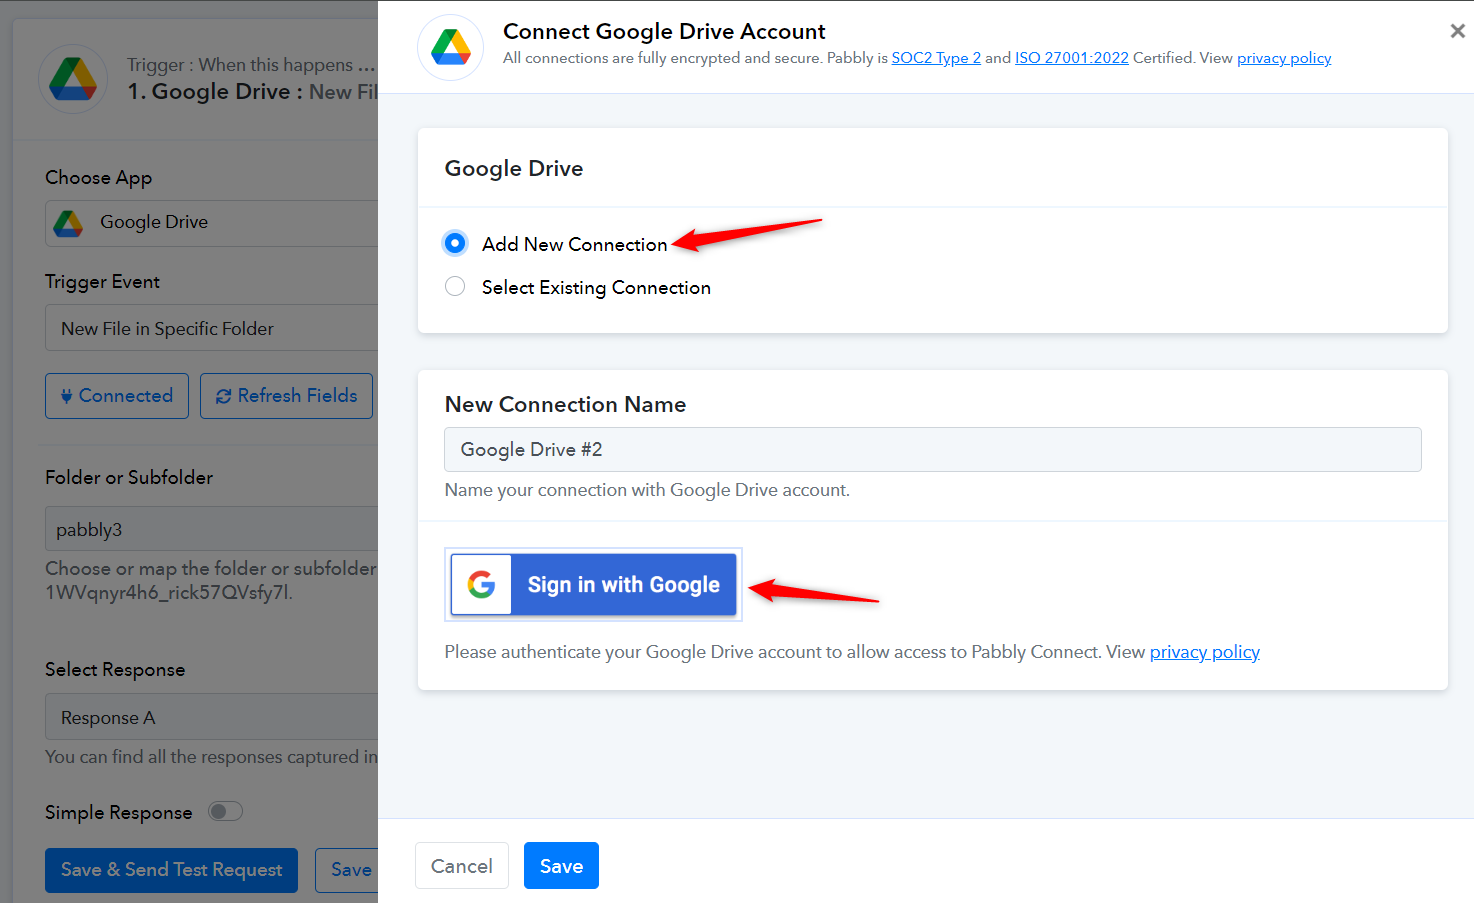Open the Choose App dropdown showing Google Drive
This screenshot has height=903, width=1474.
click(x=212, y=223)
